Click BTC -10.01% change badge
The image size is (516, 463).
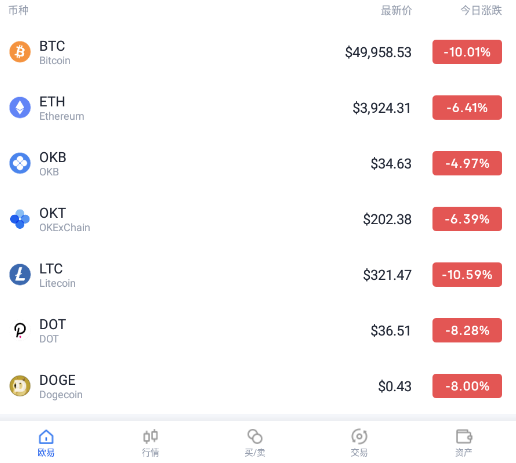click(x=467, y=52)
